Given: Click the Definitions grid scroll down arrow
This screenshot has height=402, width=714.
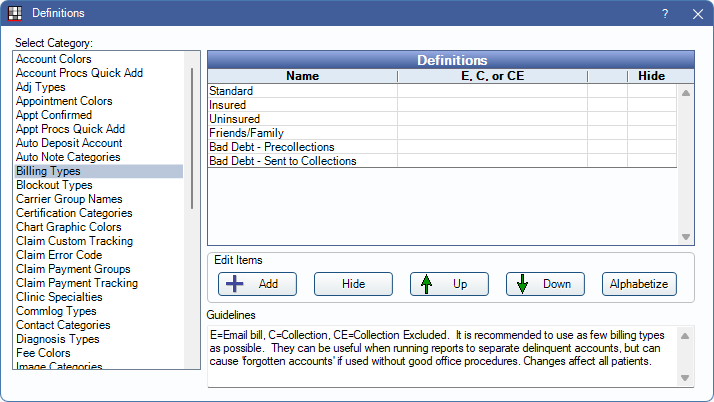Looking at the screenshot, I should [686, 237].
